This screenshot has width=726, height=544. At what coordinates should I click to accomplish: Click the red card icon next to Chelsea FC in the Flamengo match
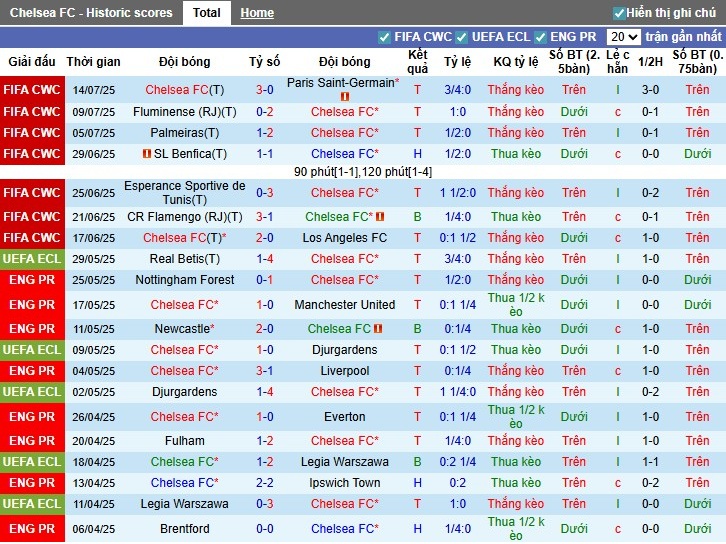coord(380,216)
